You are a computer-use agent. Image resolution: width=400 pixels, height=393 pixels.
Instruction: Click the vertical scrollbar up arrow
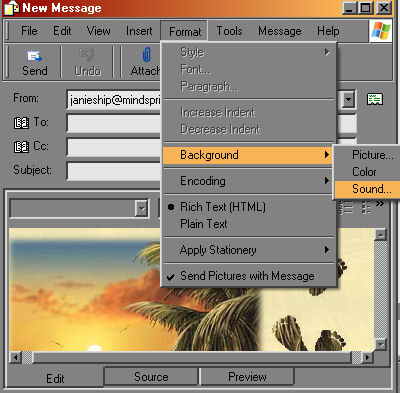coord(380,235)
